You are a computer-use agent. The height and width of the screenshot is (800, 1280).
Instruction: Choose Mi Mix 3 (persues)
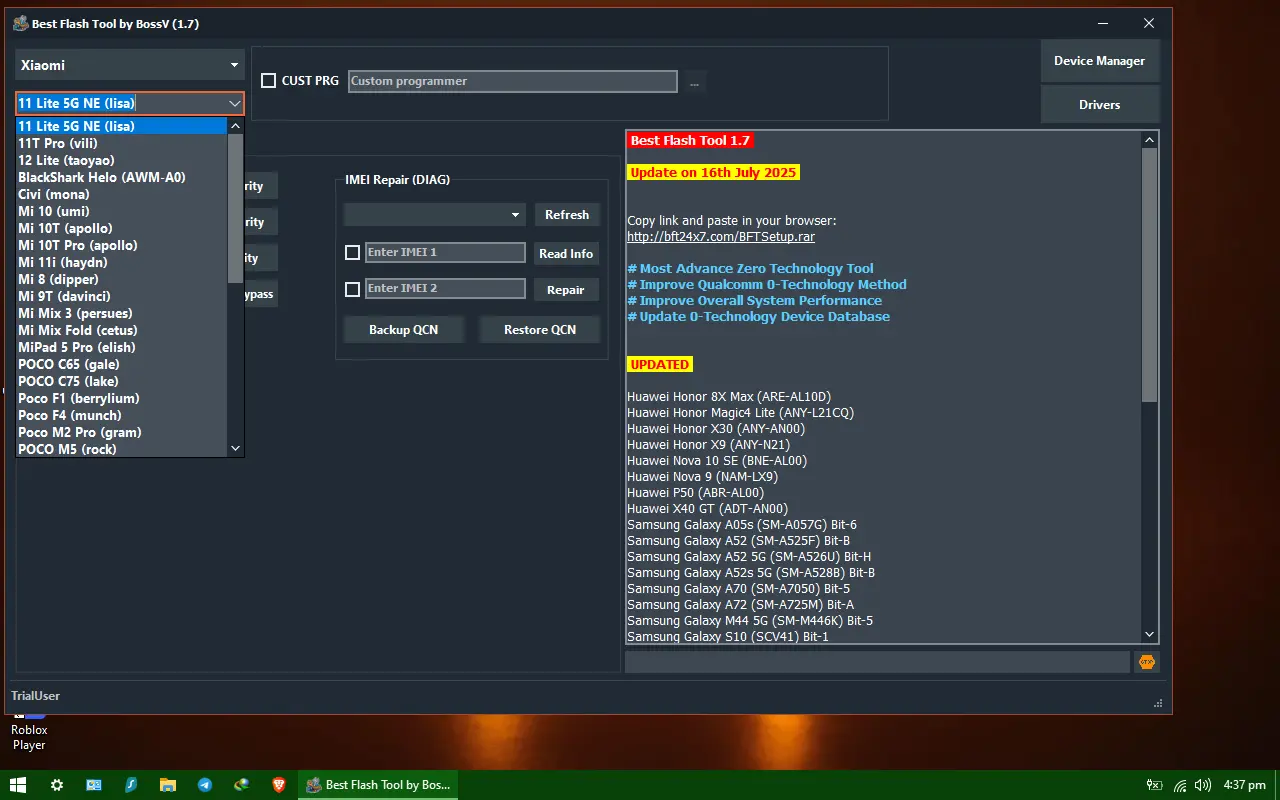(122, 313)
